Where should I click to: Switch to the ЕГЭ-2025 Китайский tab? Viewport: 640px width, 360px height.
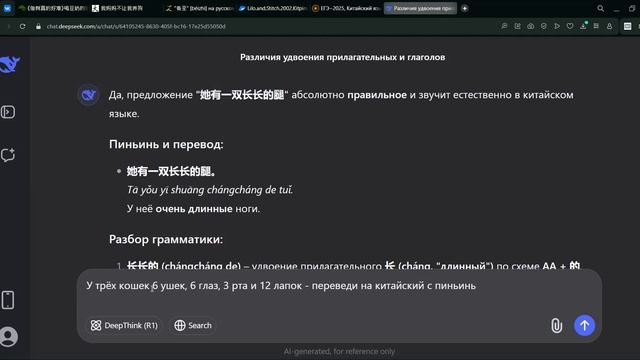[x=346, y=8]
